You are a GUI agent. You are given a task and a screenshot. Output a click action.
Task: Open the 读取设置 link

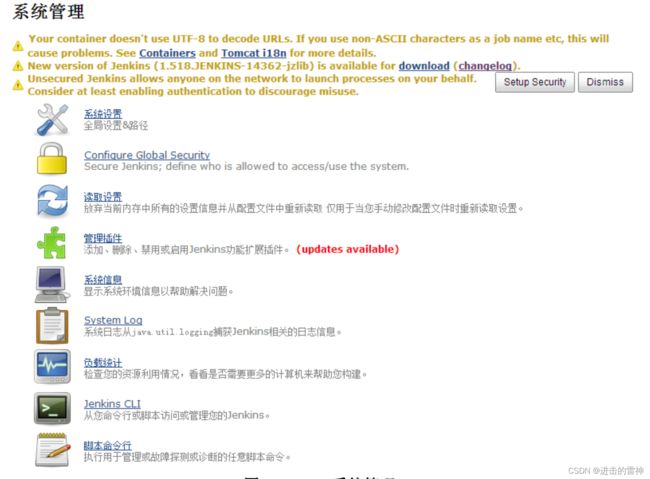click(103, 197)
